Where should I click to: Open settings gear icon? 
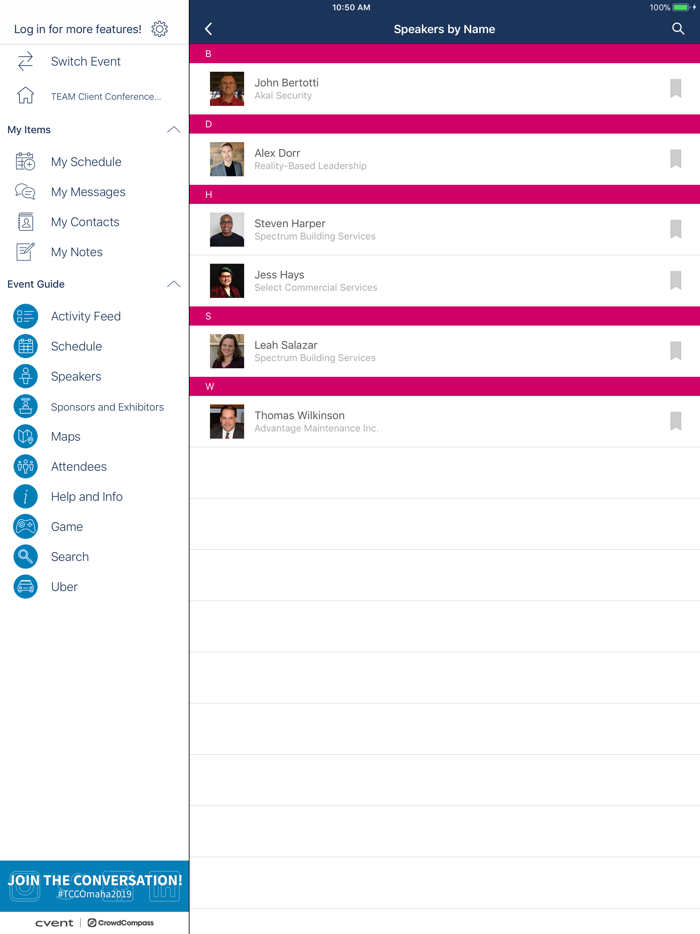click(x=159, y=29)
